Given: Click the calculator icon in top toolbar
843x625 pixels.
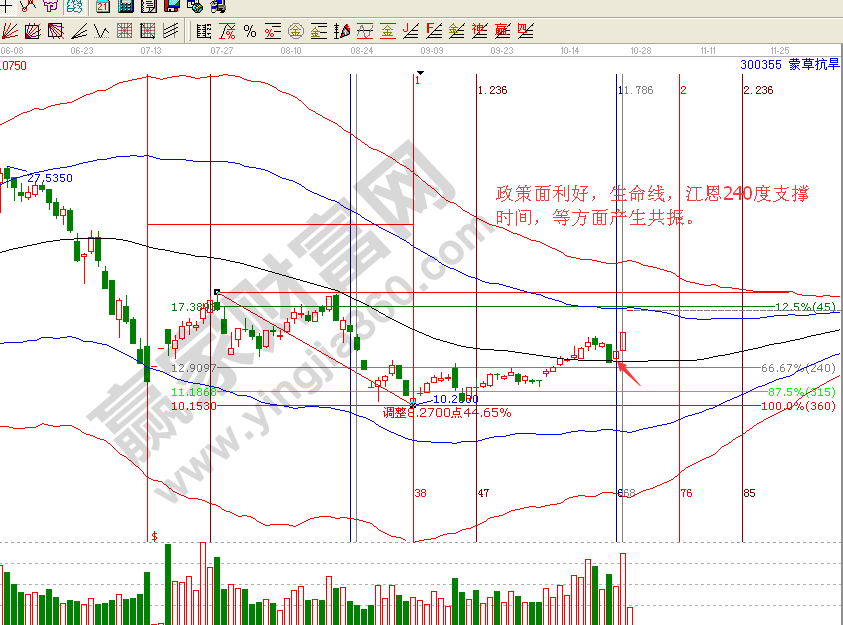Looking at the screenshot, I should [126, 6].
